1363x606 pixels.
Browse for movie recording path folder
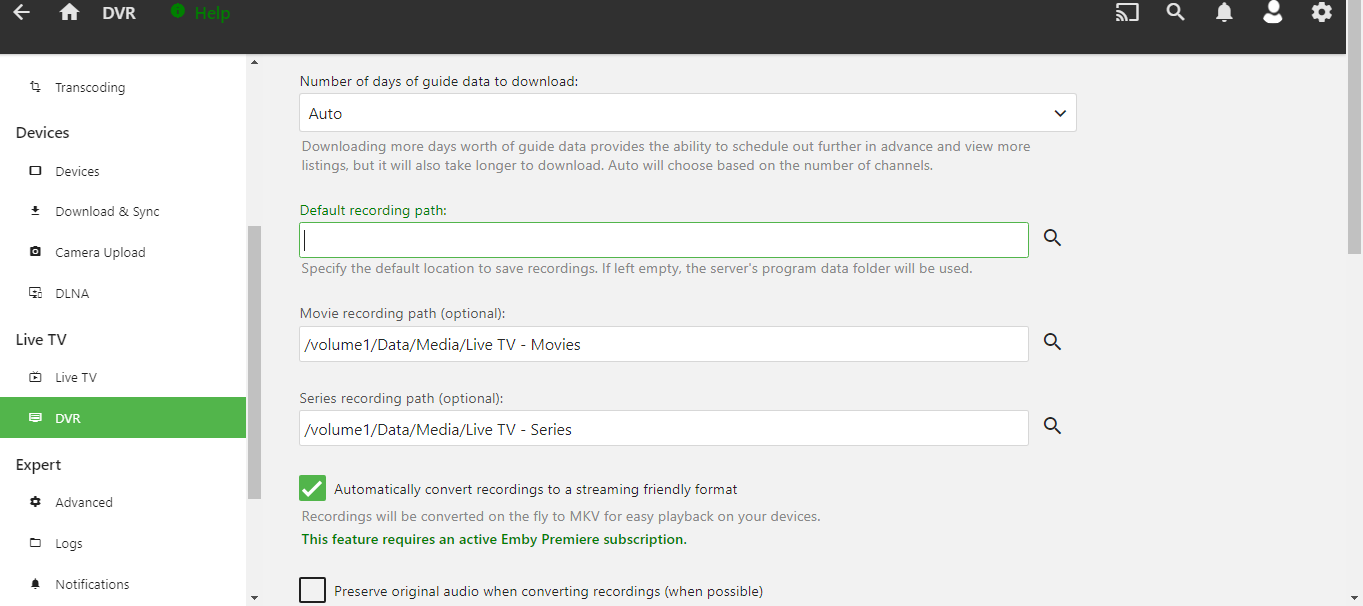click(x=1052, y=342)
